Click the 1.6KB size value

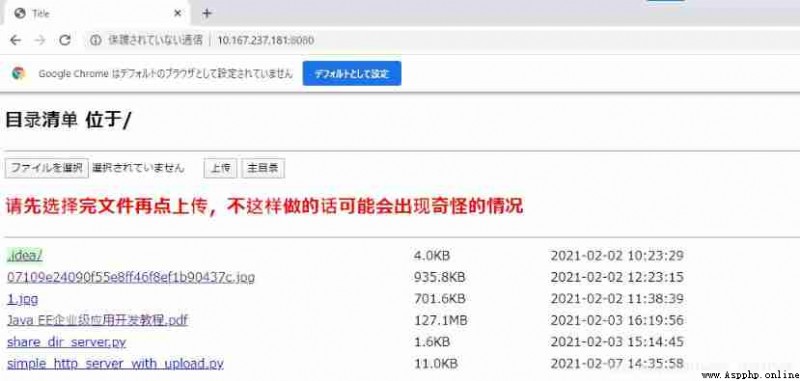pos(432,342)
